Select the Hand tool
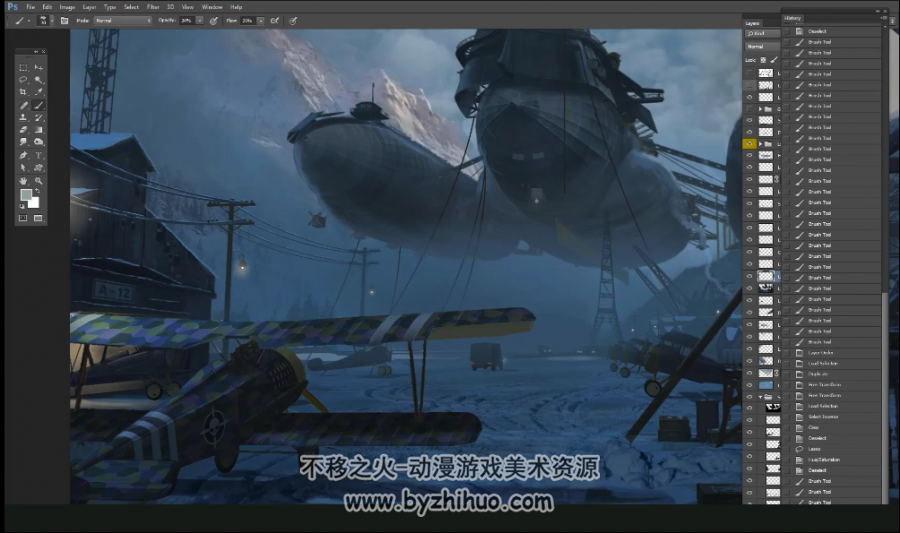This screenshot has width=900, height=533. point(23,181)
